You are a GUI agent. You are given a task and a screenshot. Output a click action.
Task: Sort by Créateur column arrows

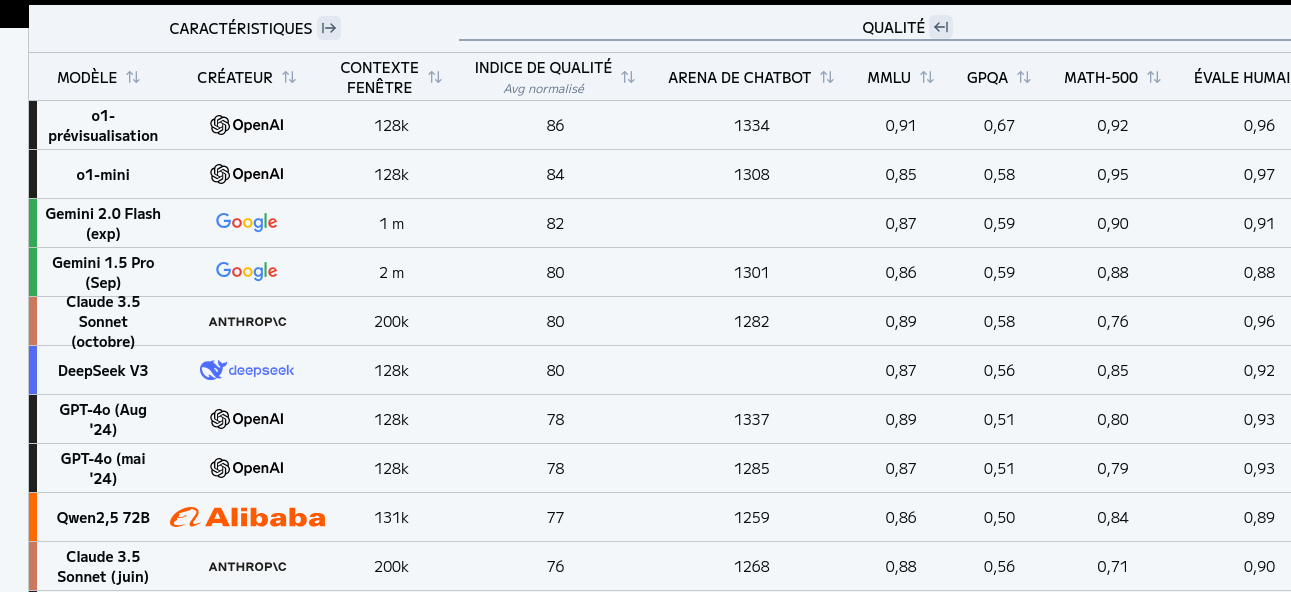click(x=289, y=77)
